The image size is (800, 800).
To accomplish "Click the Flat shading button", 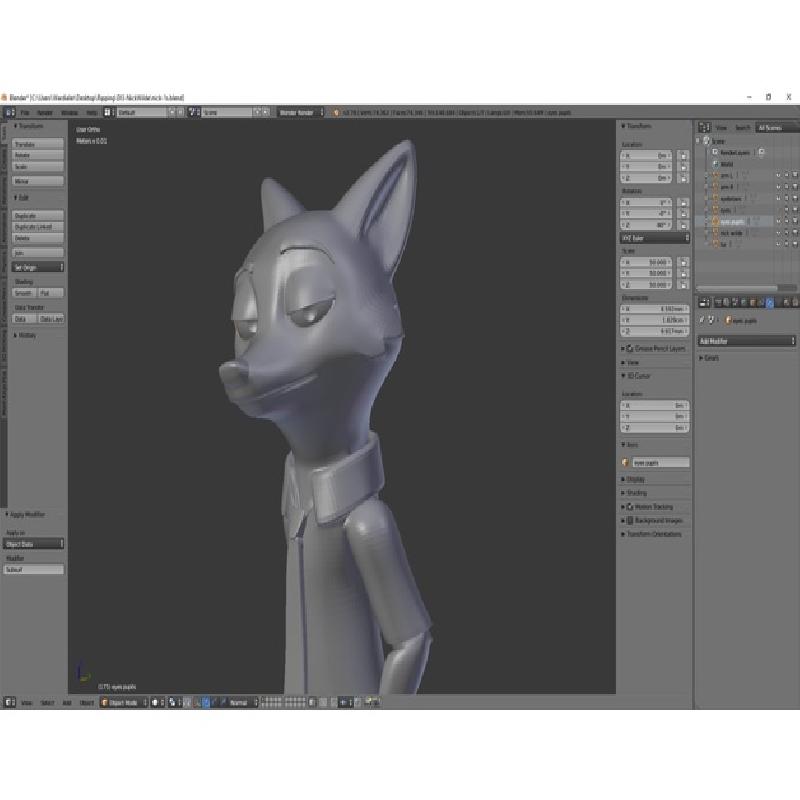I will pyautogui.click(x=51, y=293).
